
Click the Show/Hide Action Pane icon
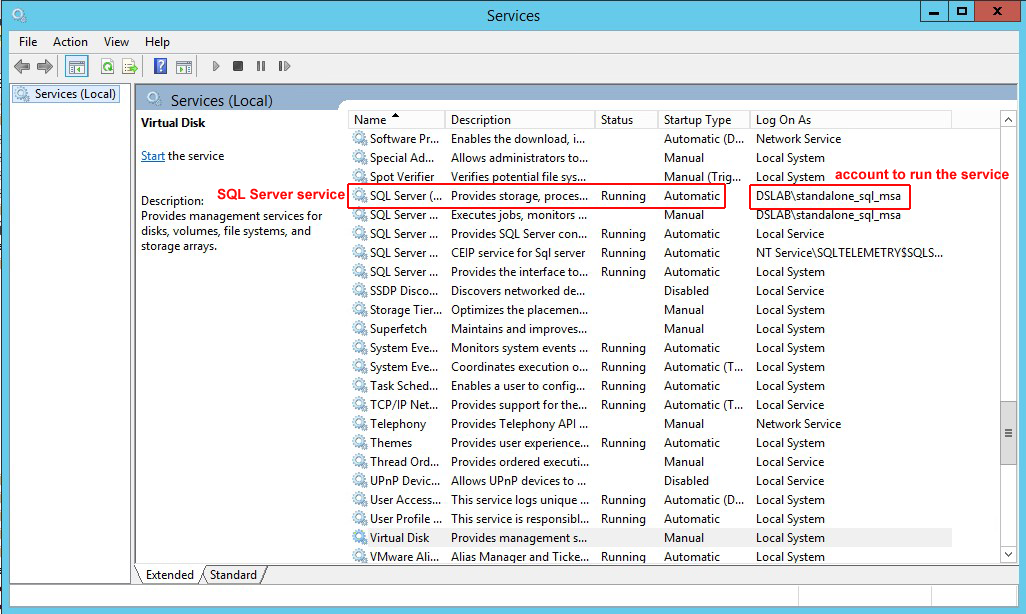[x=184, y=67]
